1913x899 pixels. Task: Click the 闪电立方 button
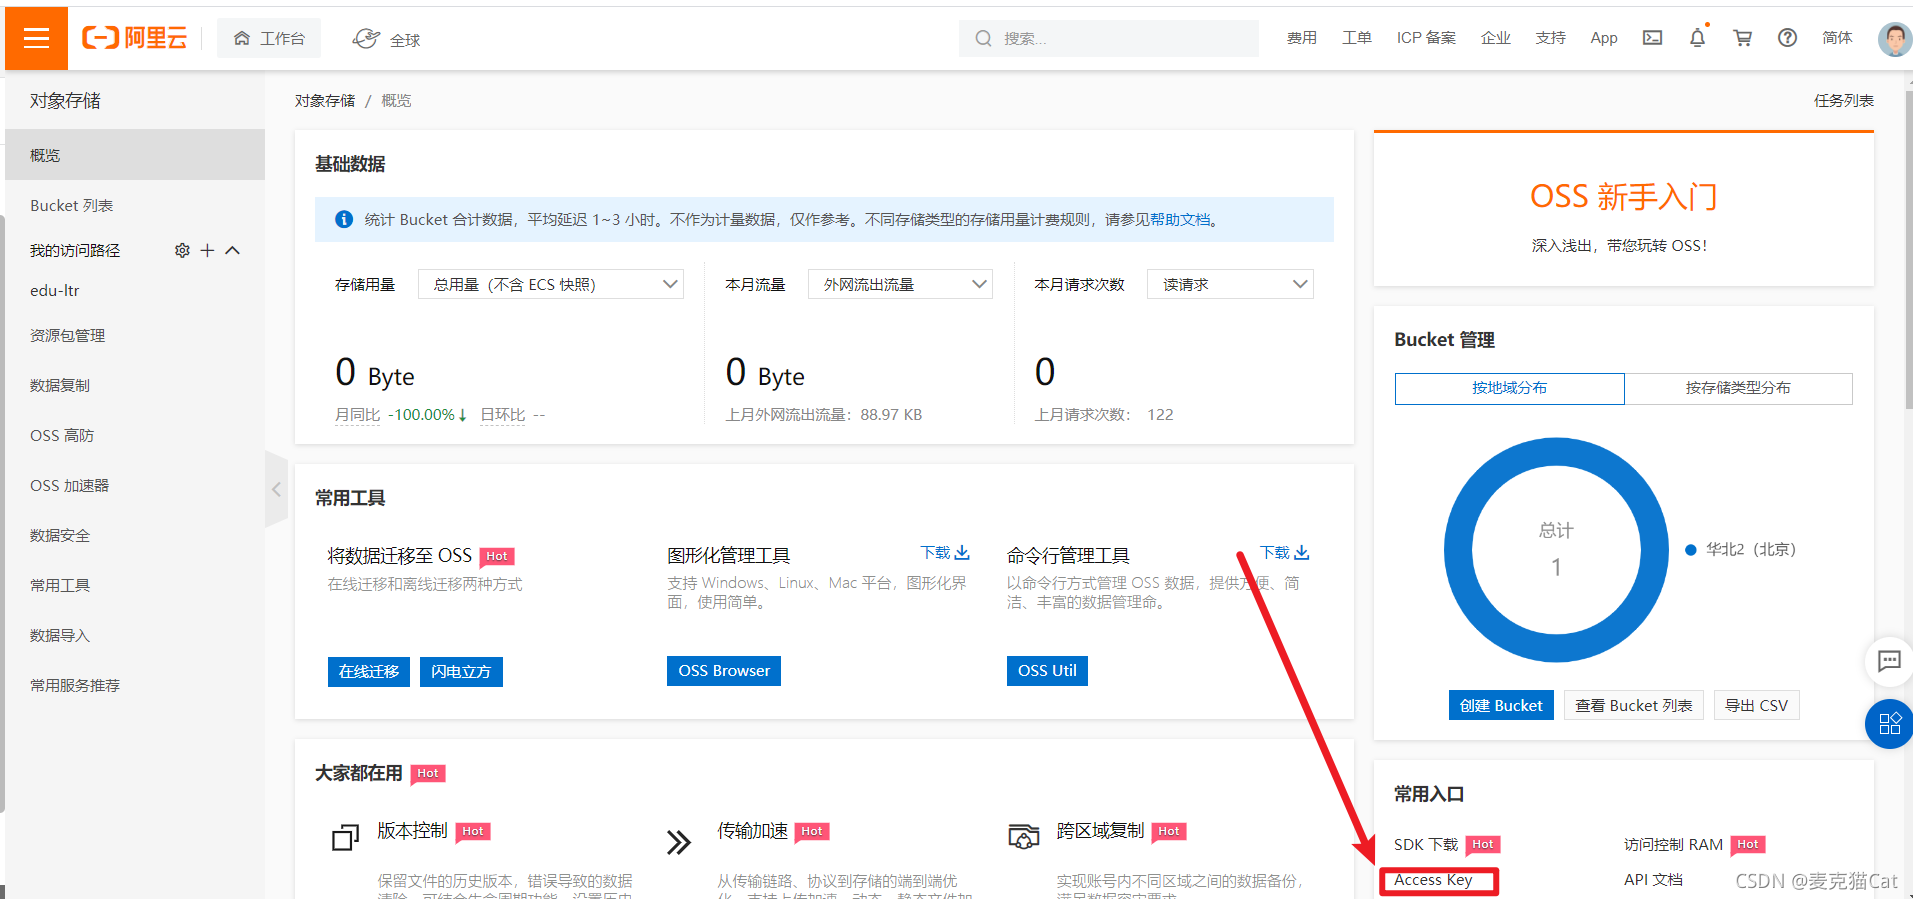point(461,671)
